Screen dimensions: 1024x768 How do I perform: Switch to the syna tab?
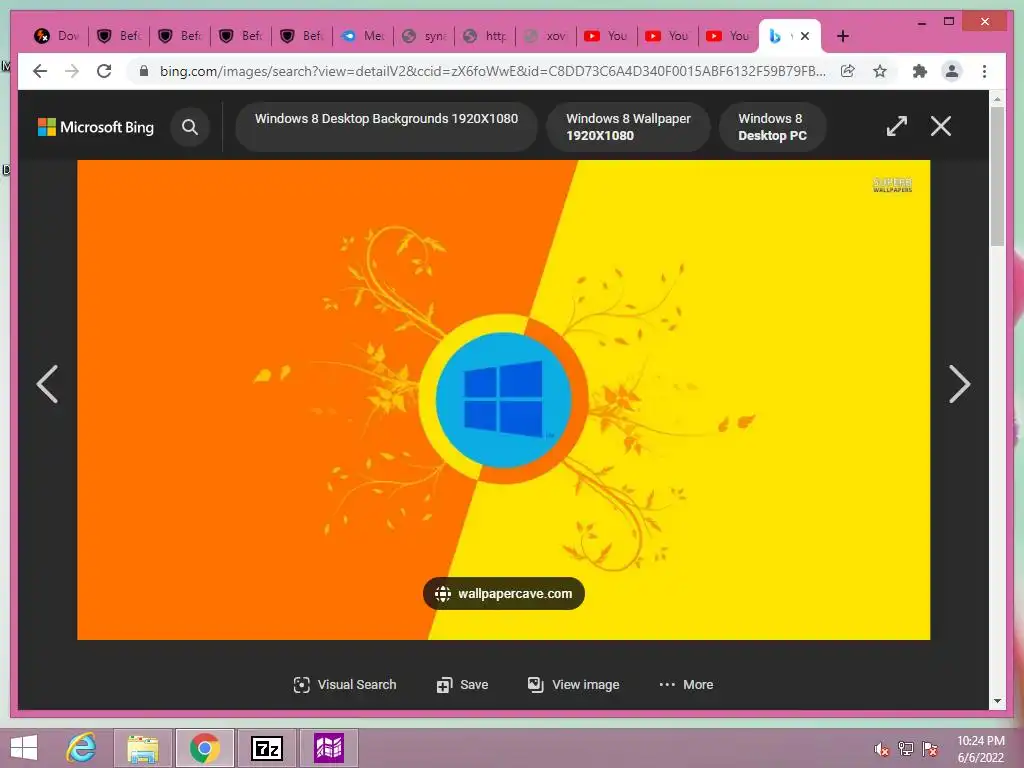[x=424, y=36]
